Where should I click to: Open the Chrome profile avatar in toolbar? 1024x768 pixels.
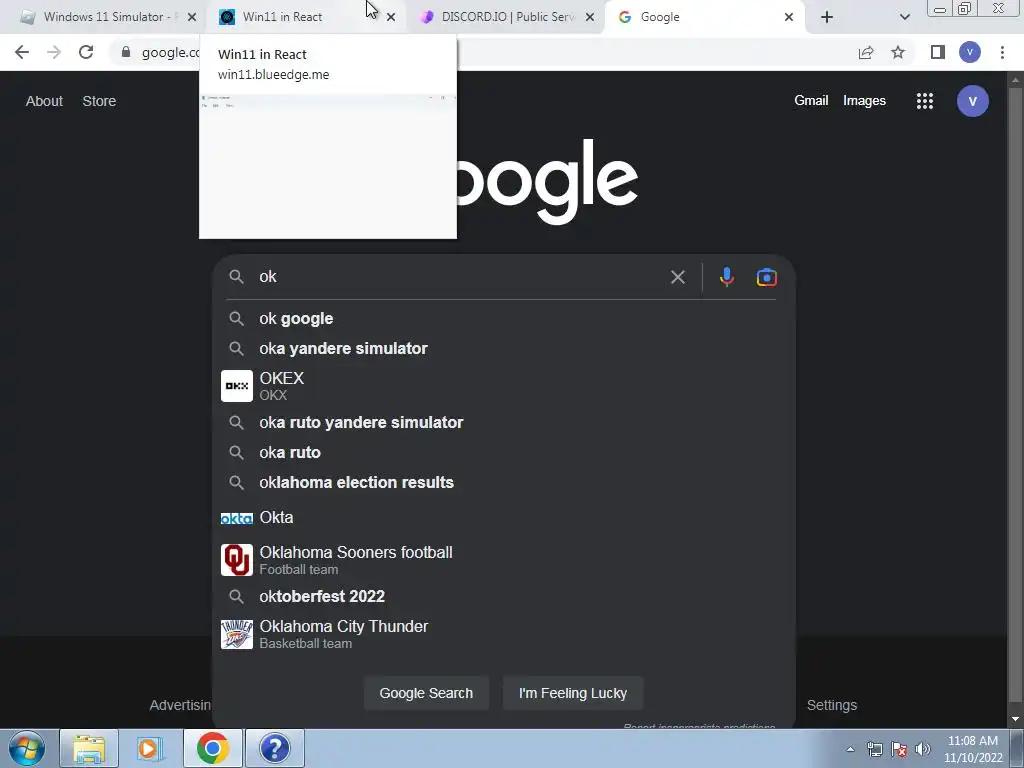pyautogui.click(x=970, y=52)
